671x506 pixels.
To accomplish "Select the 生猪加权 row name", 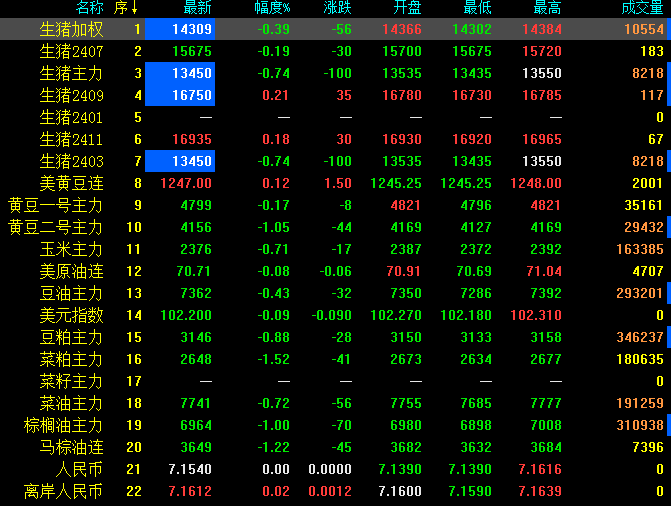I will [71, 30].
